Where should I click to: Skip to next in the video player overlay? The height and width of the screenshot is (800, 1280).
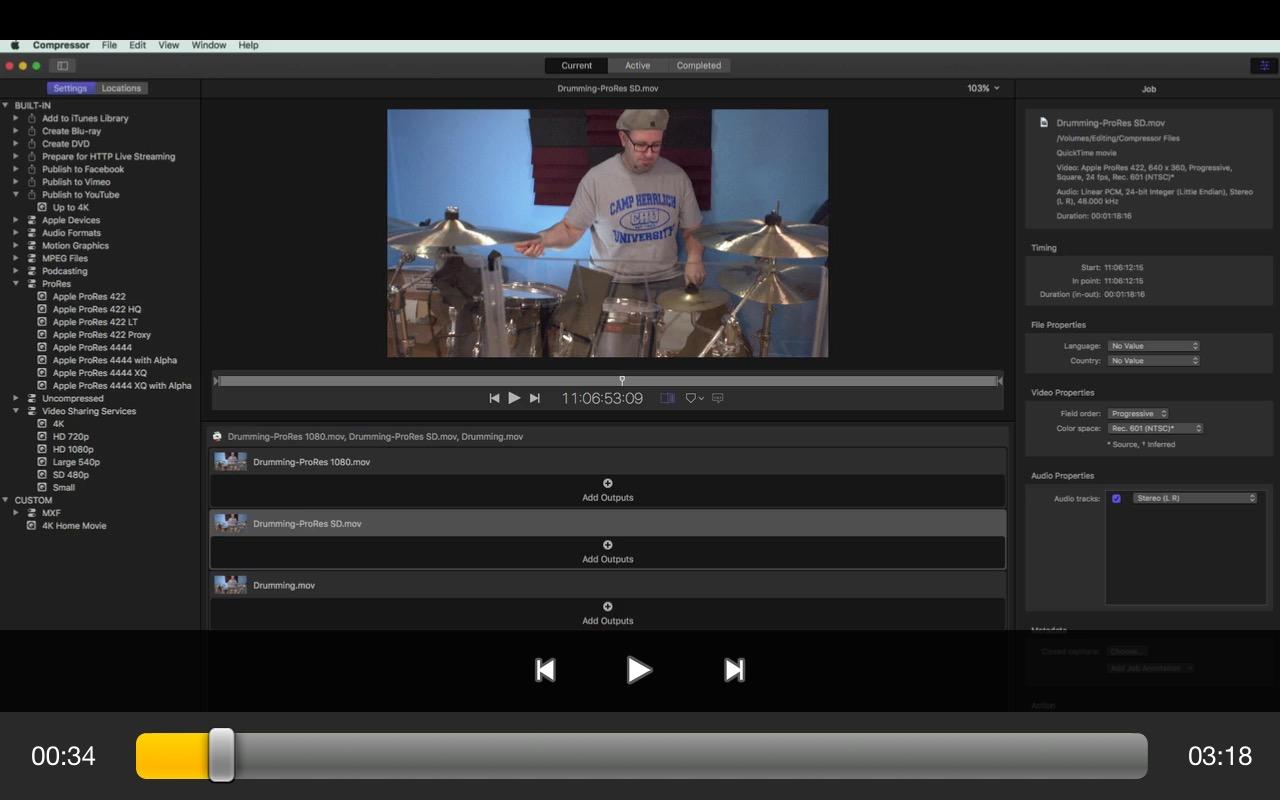click(x=734, y=670)
